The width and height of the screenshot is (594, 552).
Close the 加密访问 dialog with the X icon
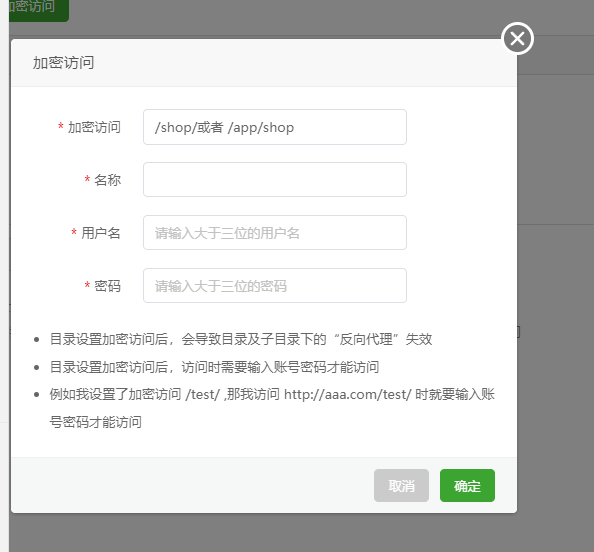pyautogui.click(x=517, y=38)
